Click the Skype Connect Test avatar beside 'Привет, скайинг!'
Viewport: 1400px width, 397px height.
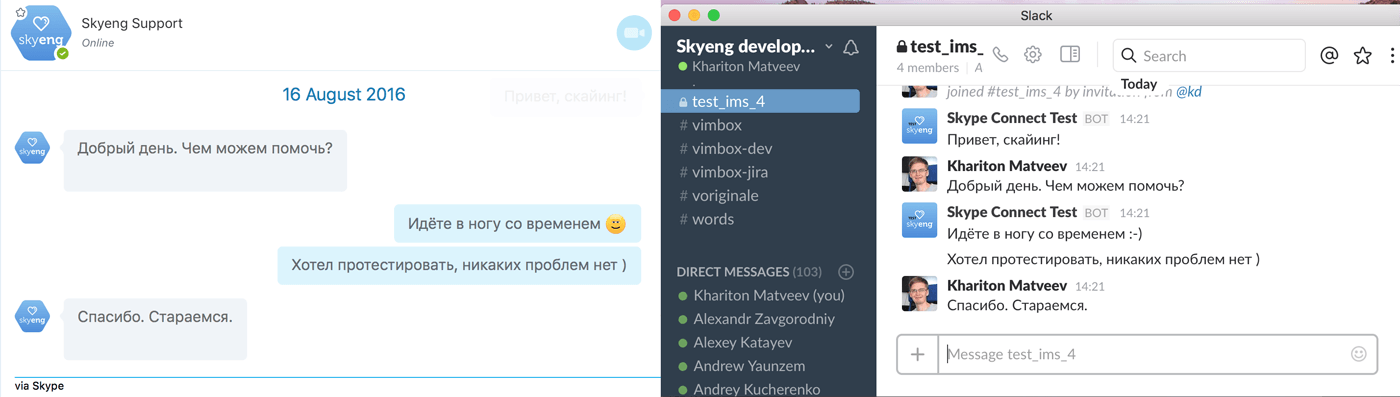(919, 127)
